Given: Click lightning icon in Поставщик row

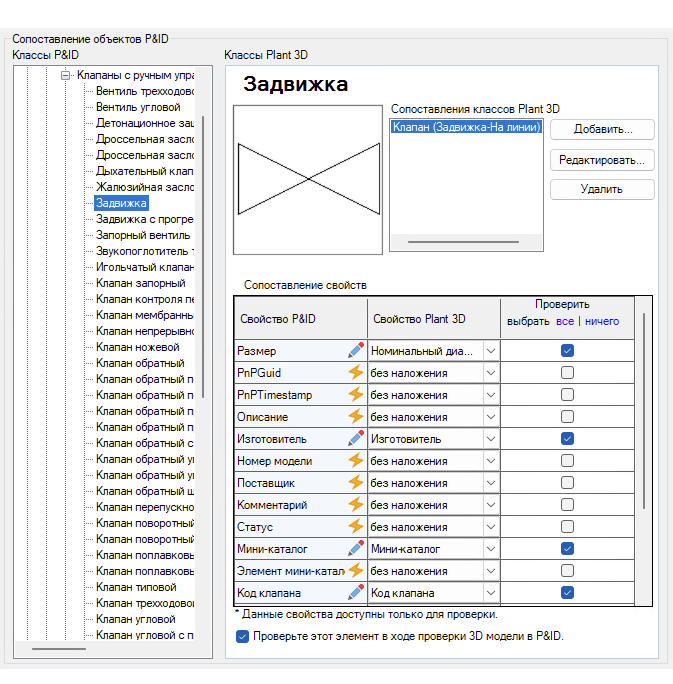Looking at the screenshot, I should tap(356, 482).
